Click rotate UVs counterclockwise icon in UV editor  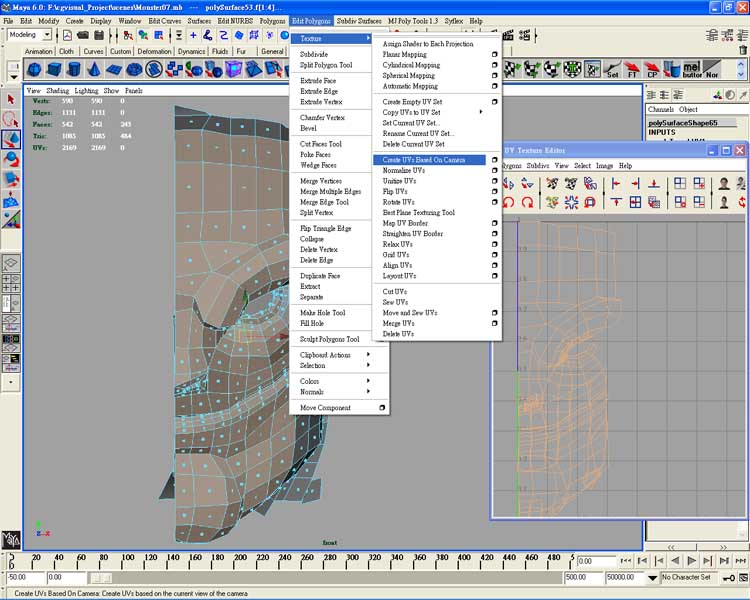point(508,202)
